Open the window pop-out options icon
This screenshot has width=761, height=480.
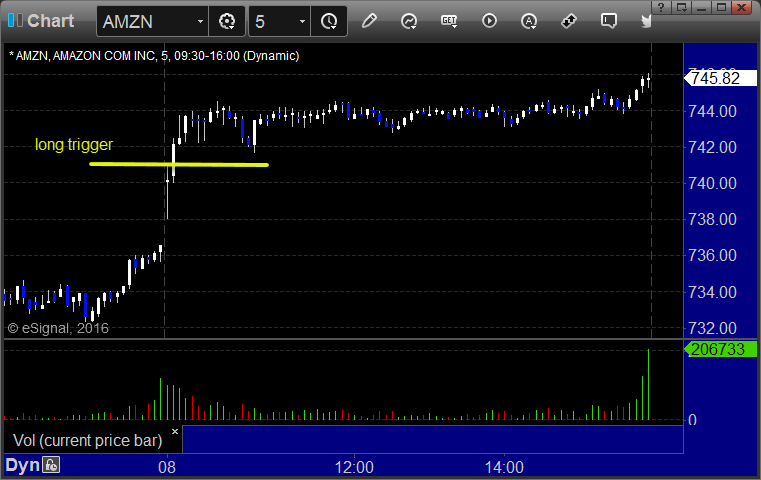681,7
